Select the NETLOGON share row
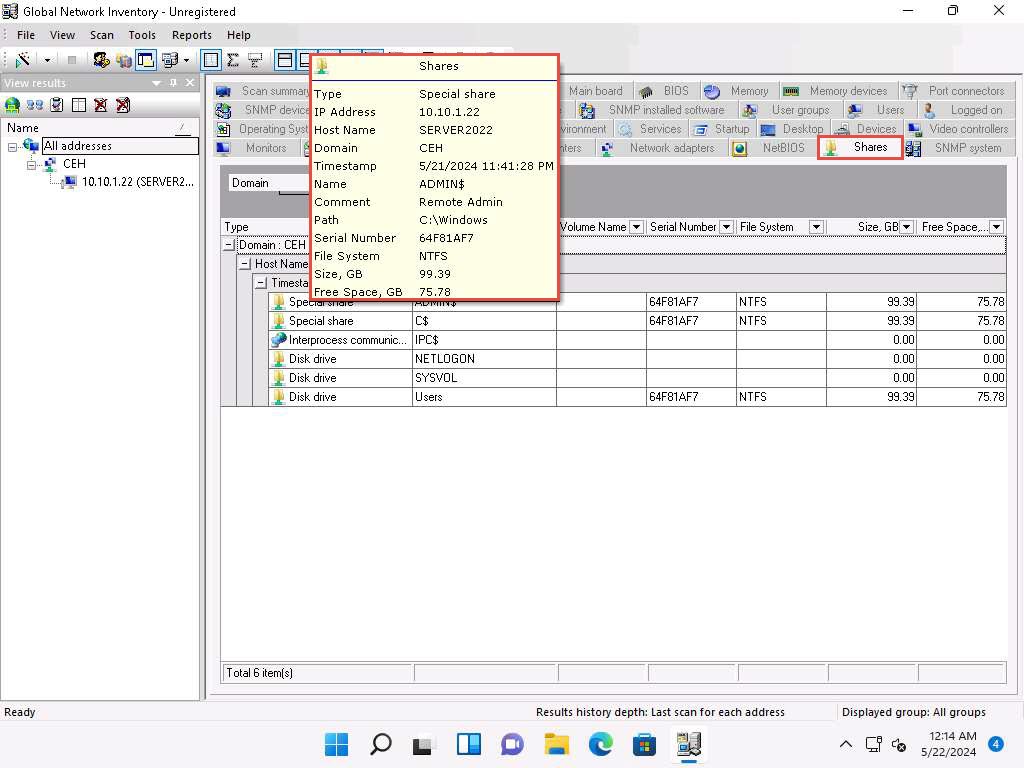 point(444,359)
